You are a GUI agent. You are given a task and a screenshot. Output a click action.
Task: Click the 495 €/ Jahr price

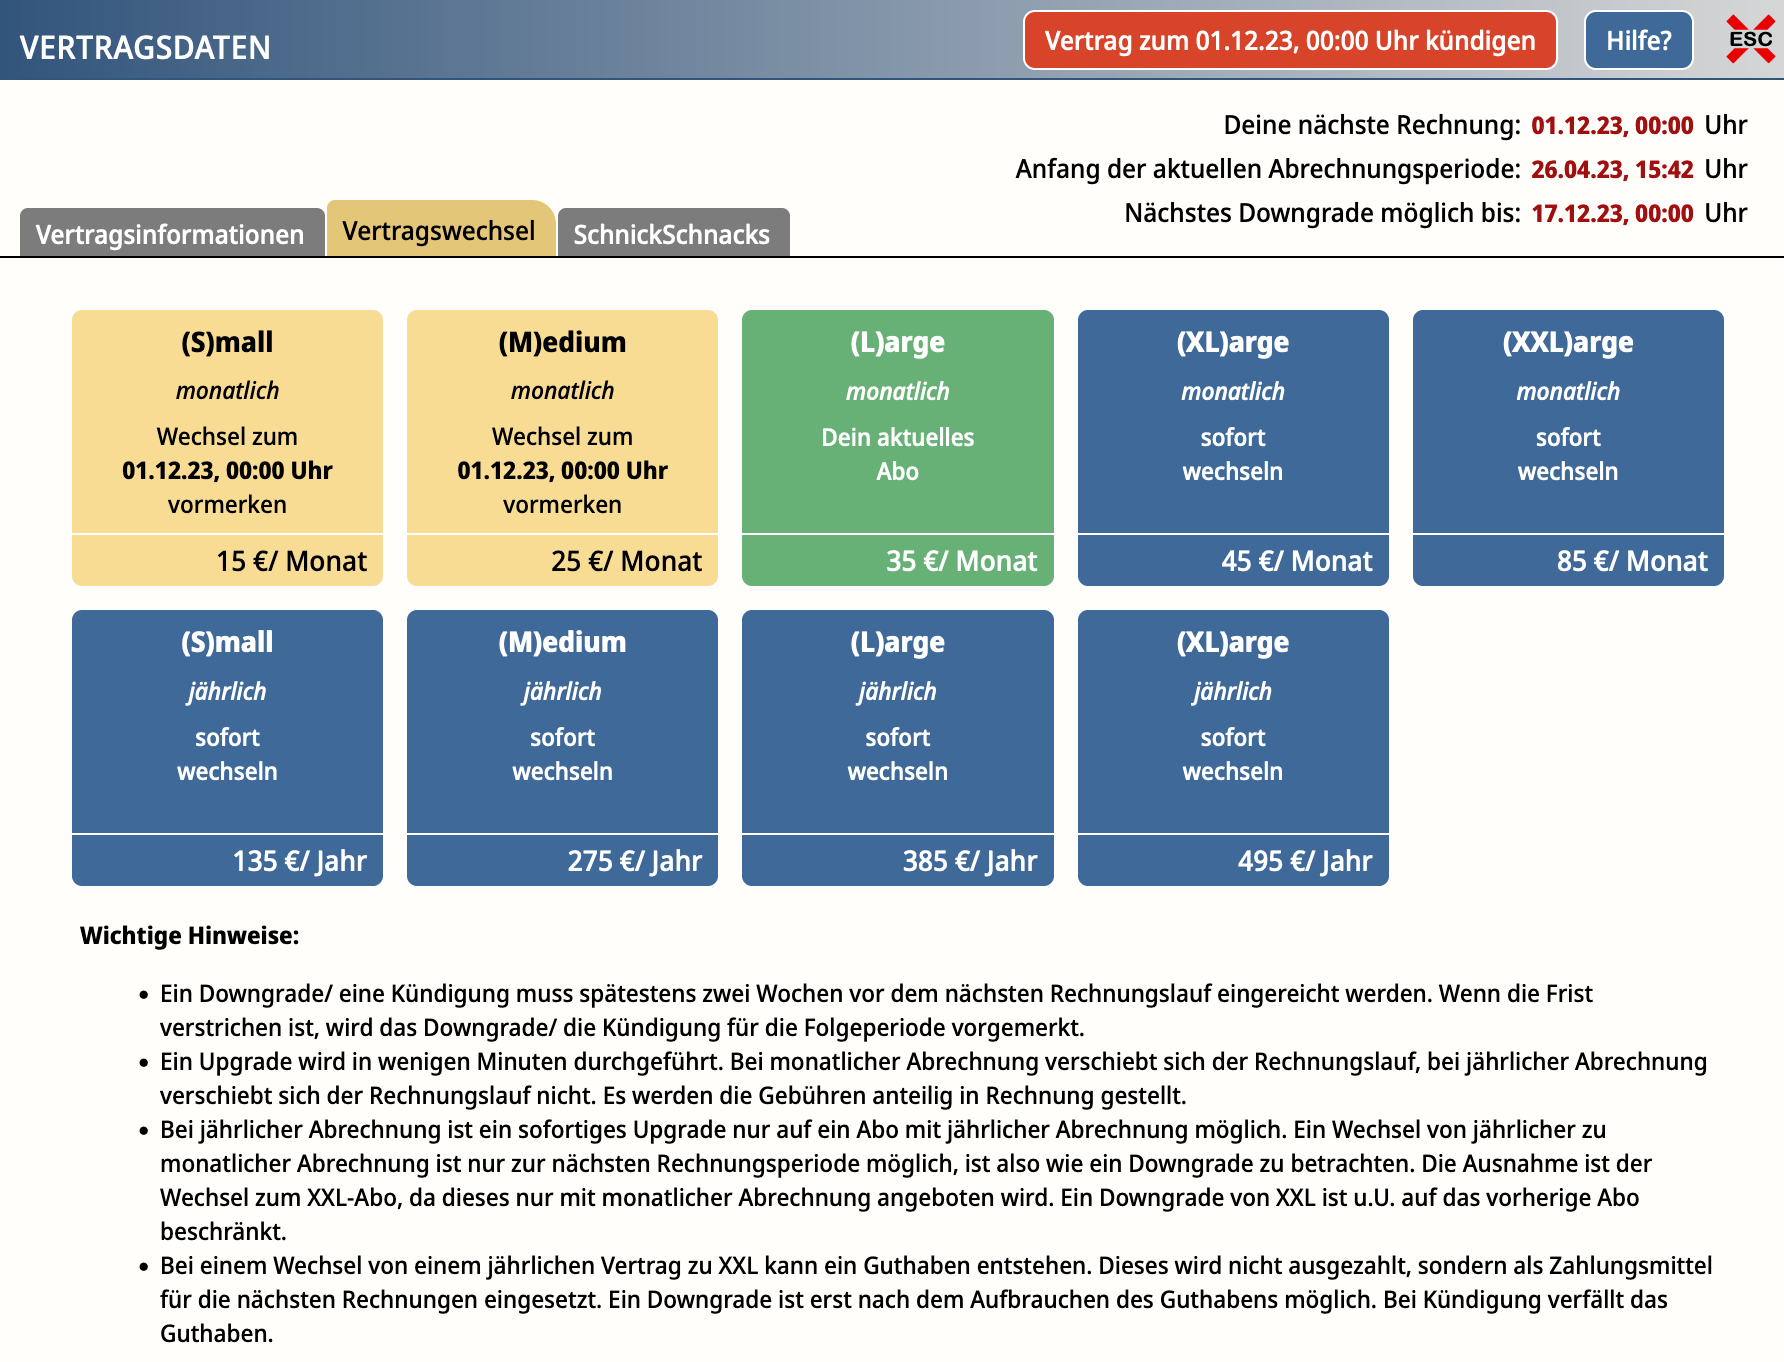(x=1304, y=861)
